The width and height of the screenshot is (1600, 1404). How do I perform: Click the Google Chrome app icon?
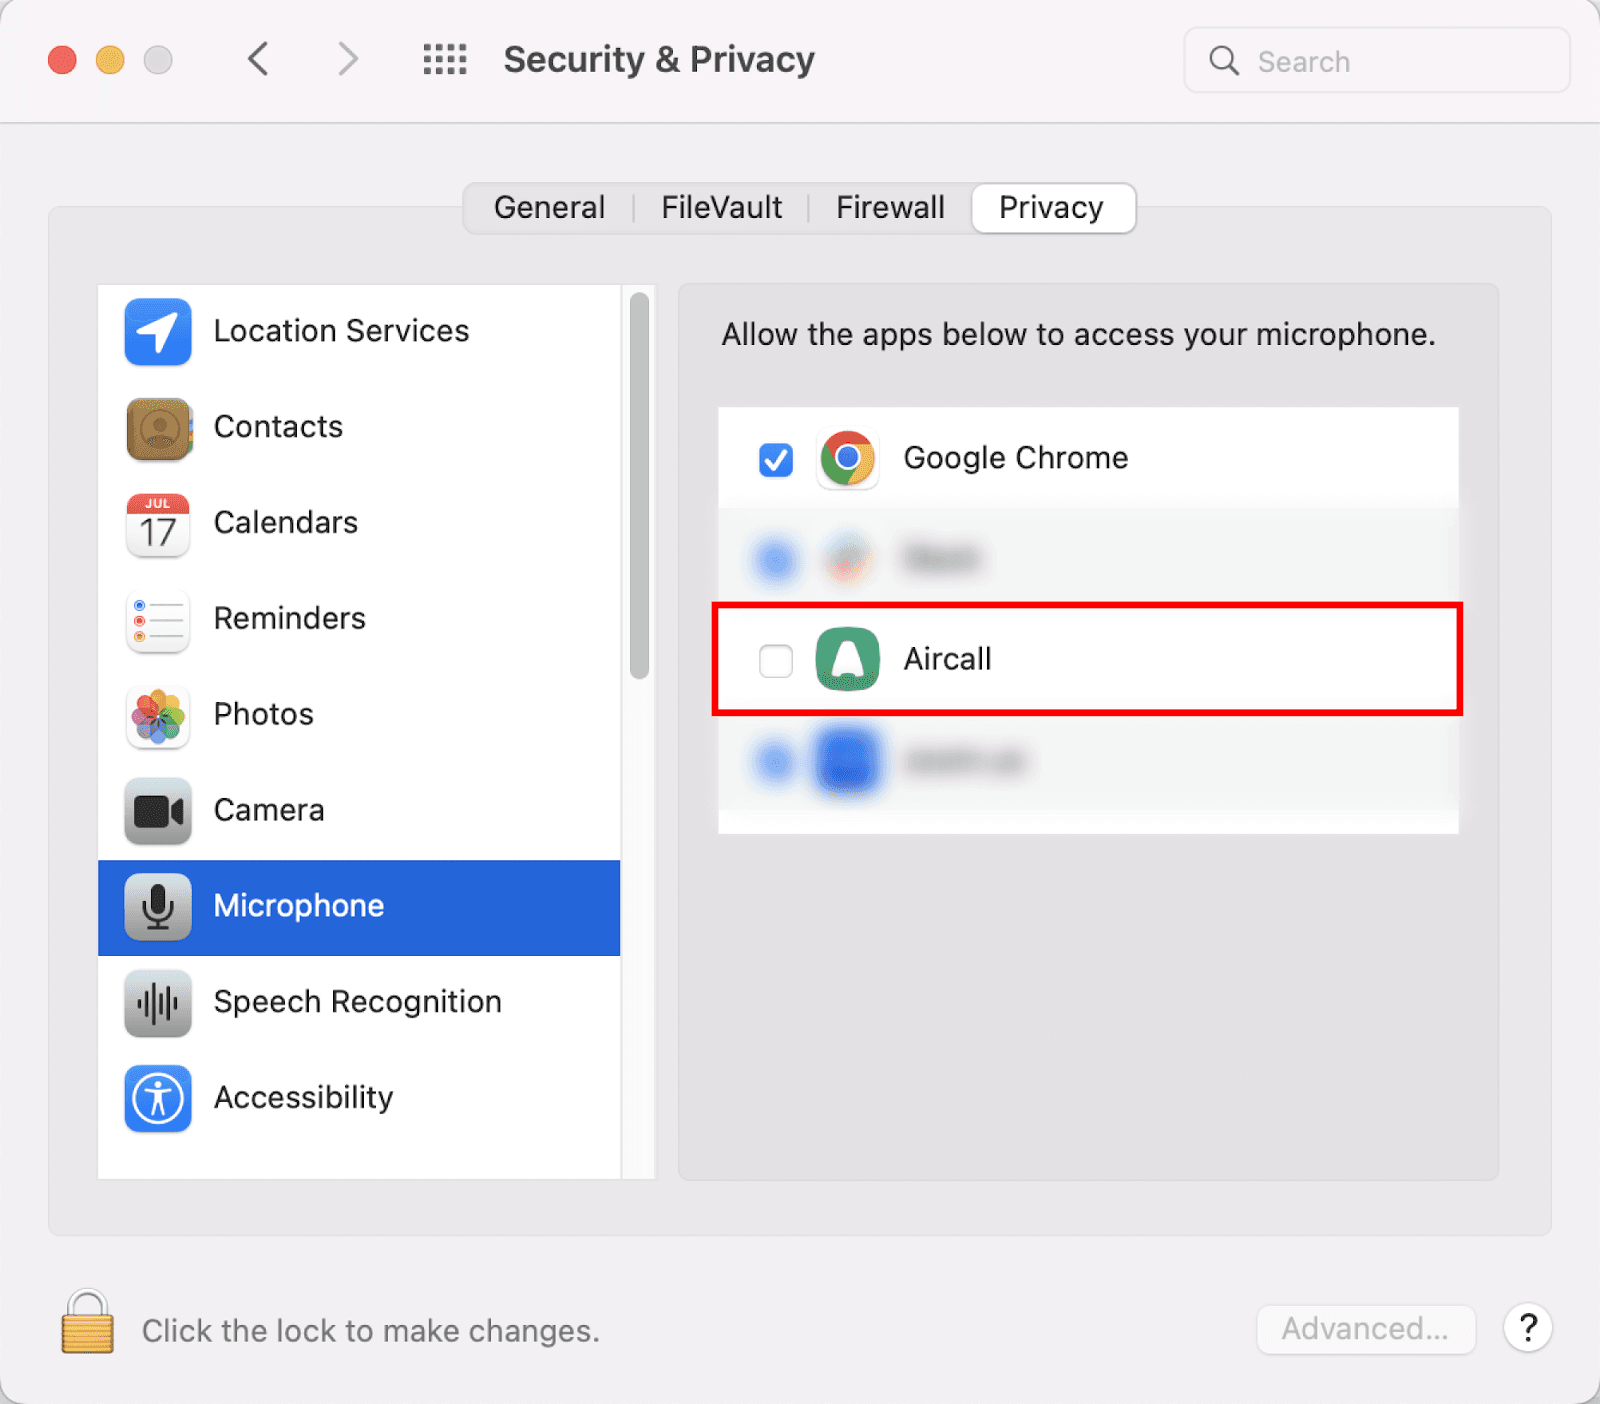[x=847, y=459]
